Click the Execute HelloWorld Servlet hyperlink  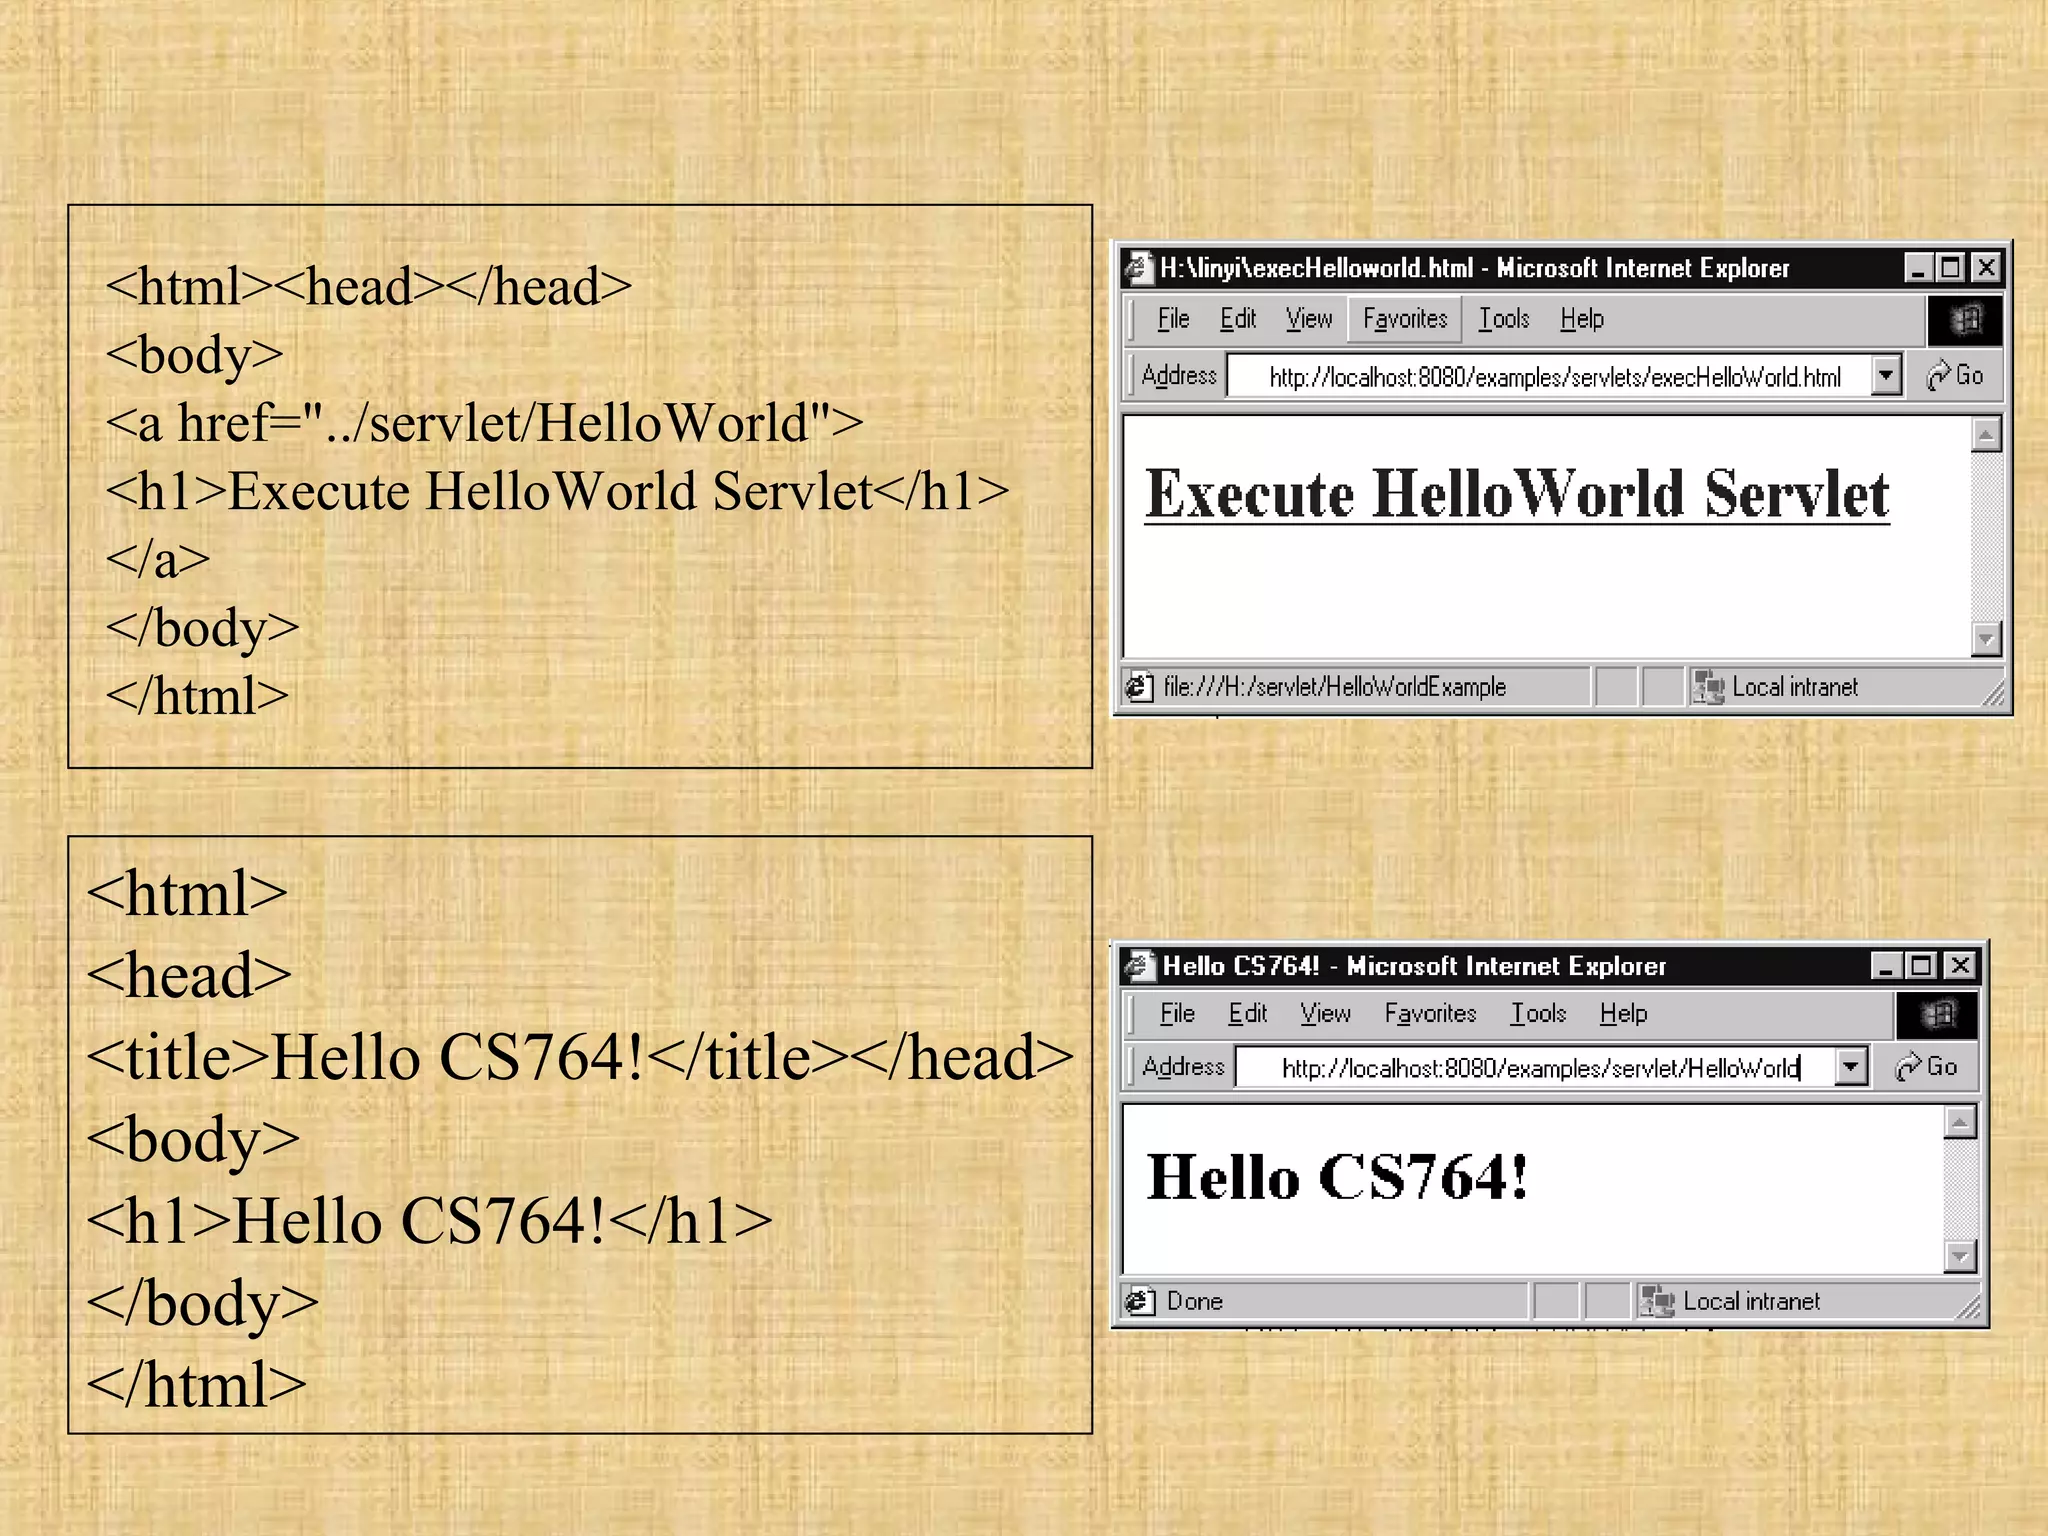pos(1517,494)
